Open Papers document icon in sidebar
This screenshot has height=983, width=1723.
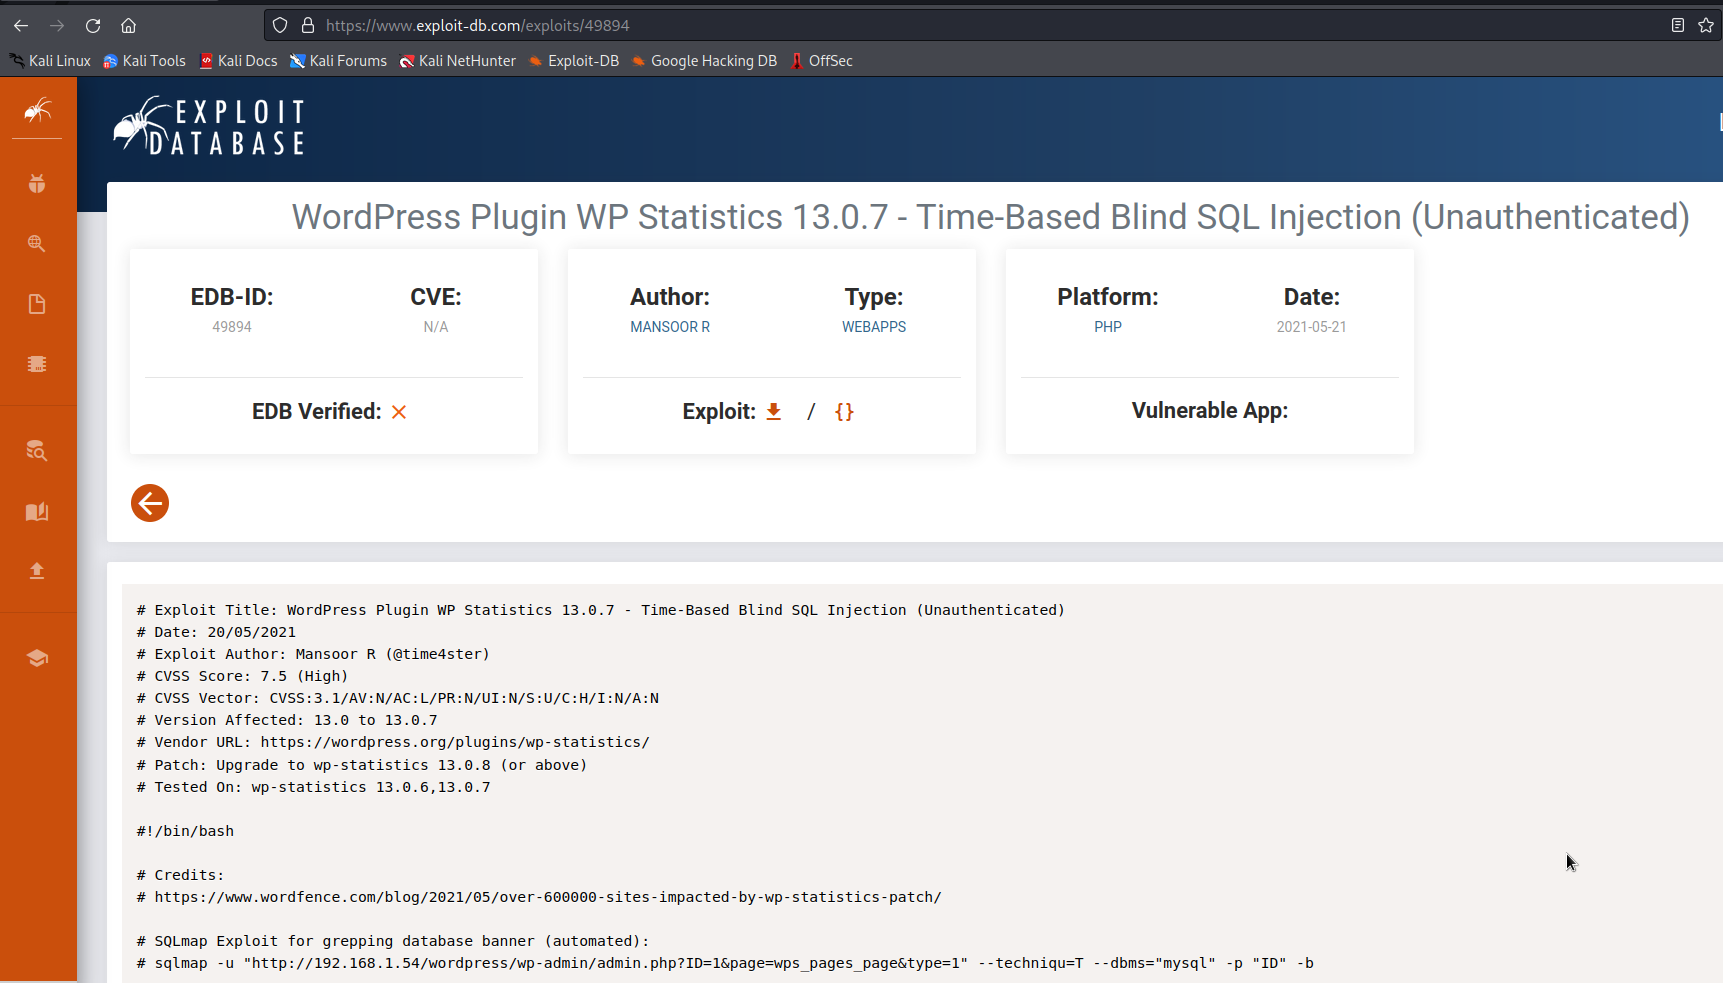pyautogui.click(x=37, y=304)
